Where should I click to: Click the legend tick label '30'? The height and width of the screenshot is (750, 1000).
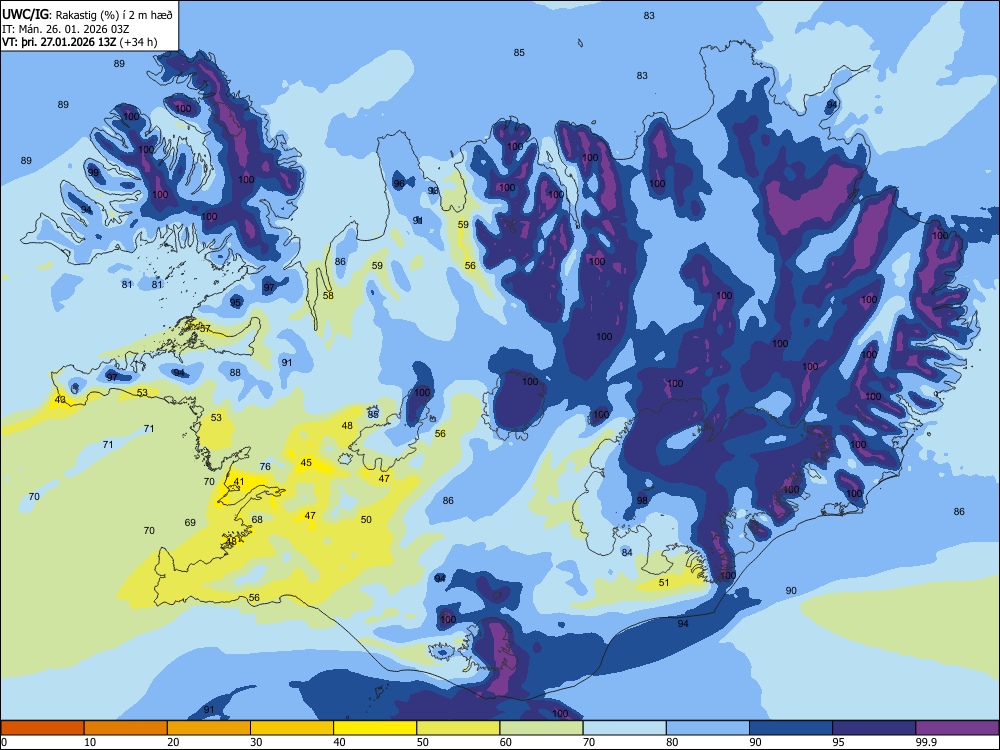[256, 742]
